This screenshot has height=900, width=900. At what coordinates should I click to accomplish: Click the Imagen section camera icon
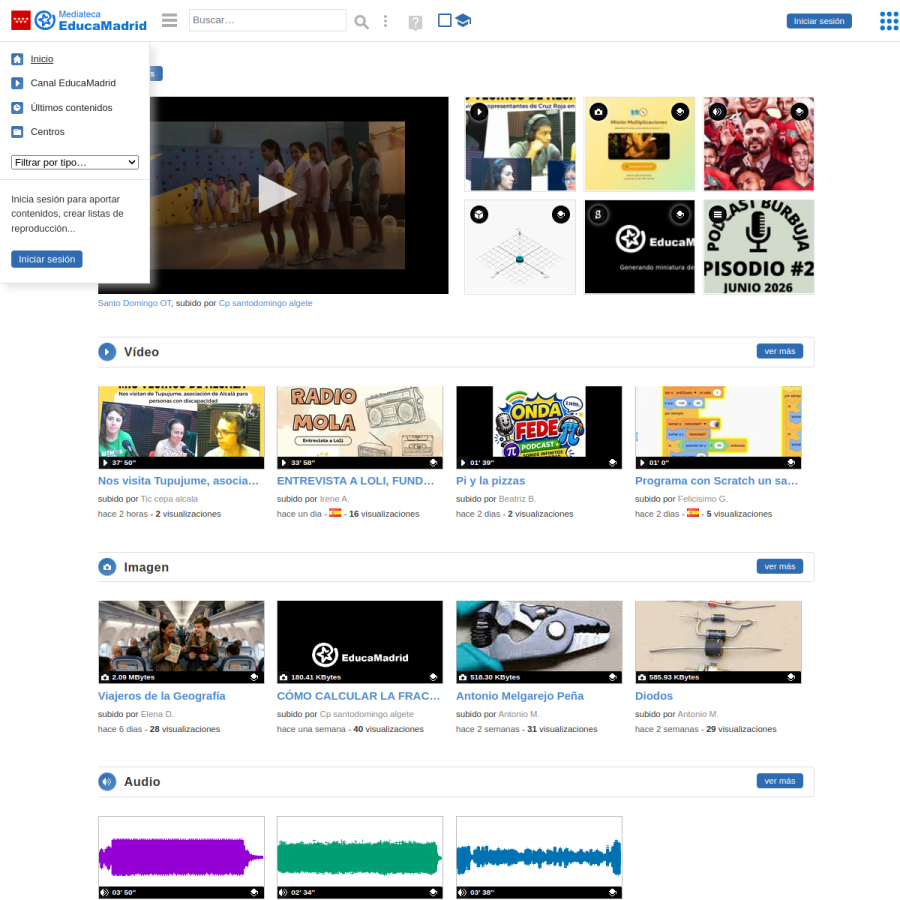point(107,567)
